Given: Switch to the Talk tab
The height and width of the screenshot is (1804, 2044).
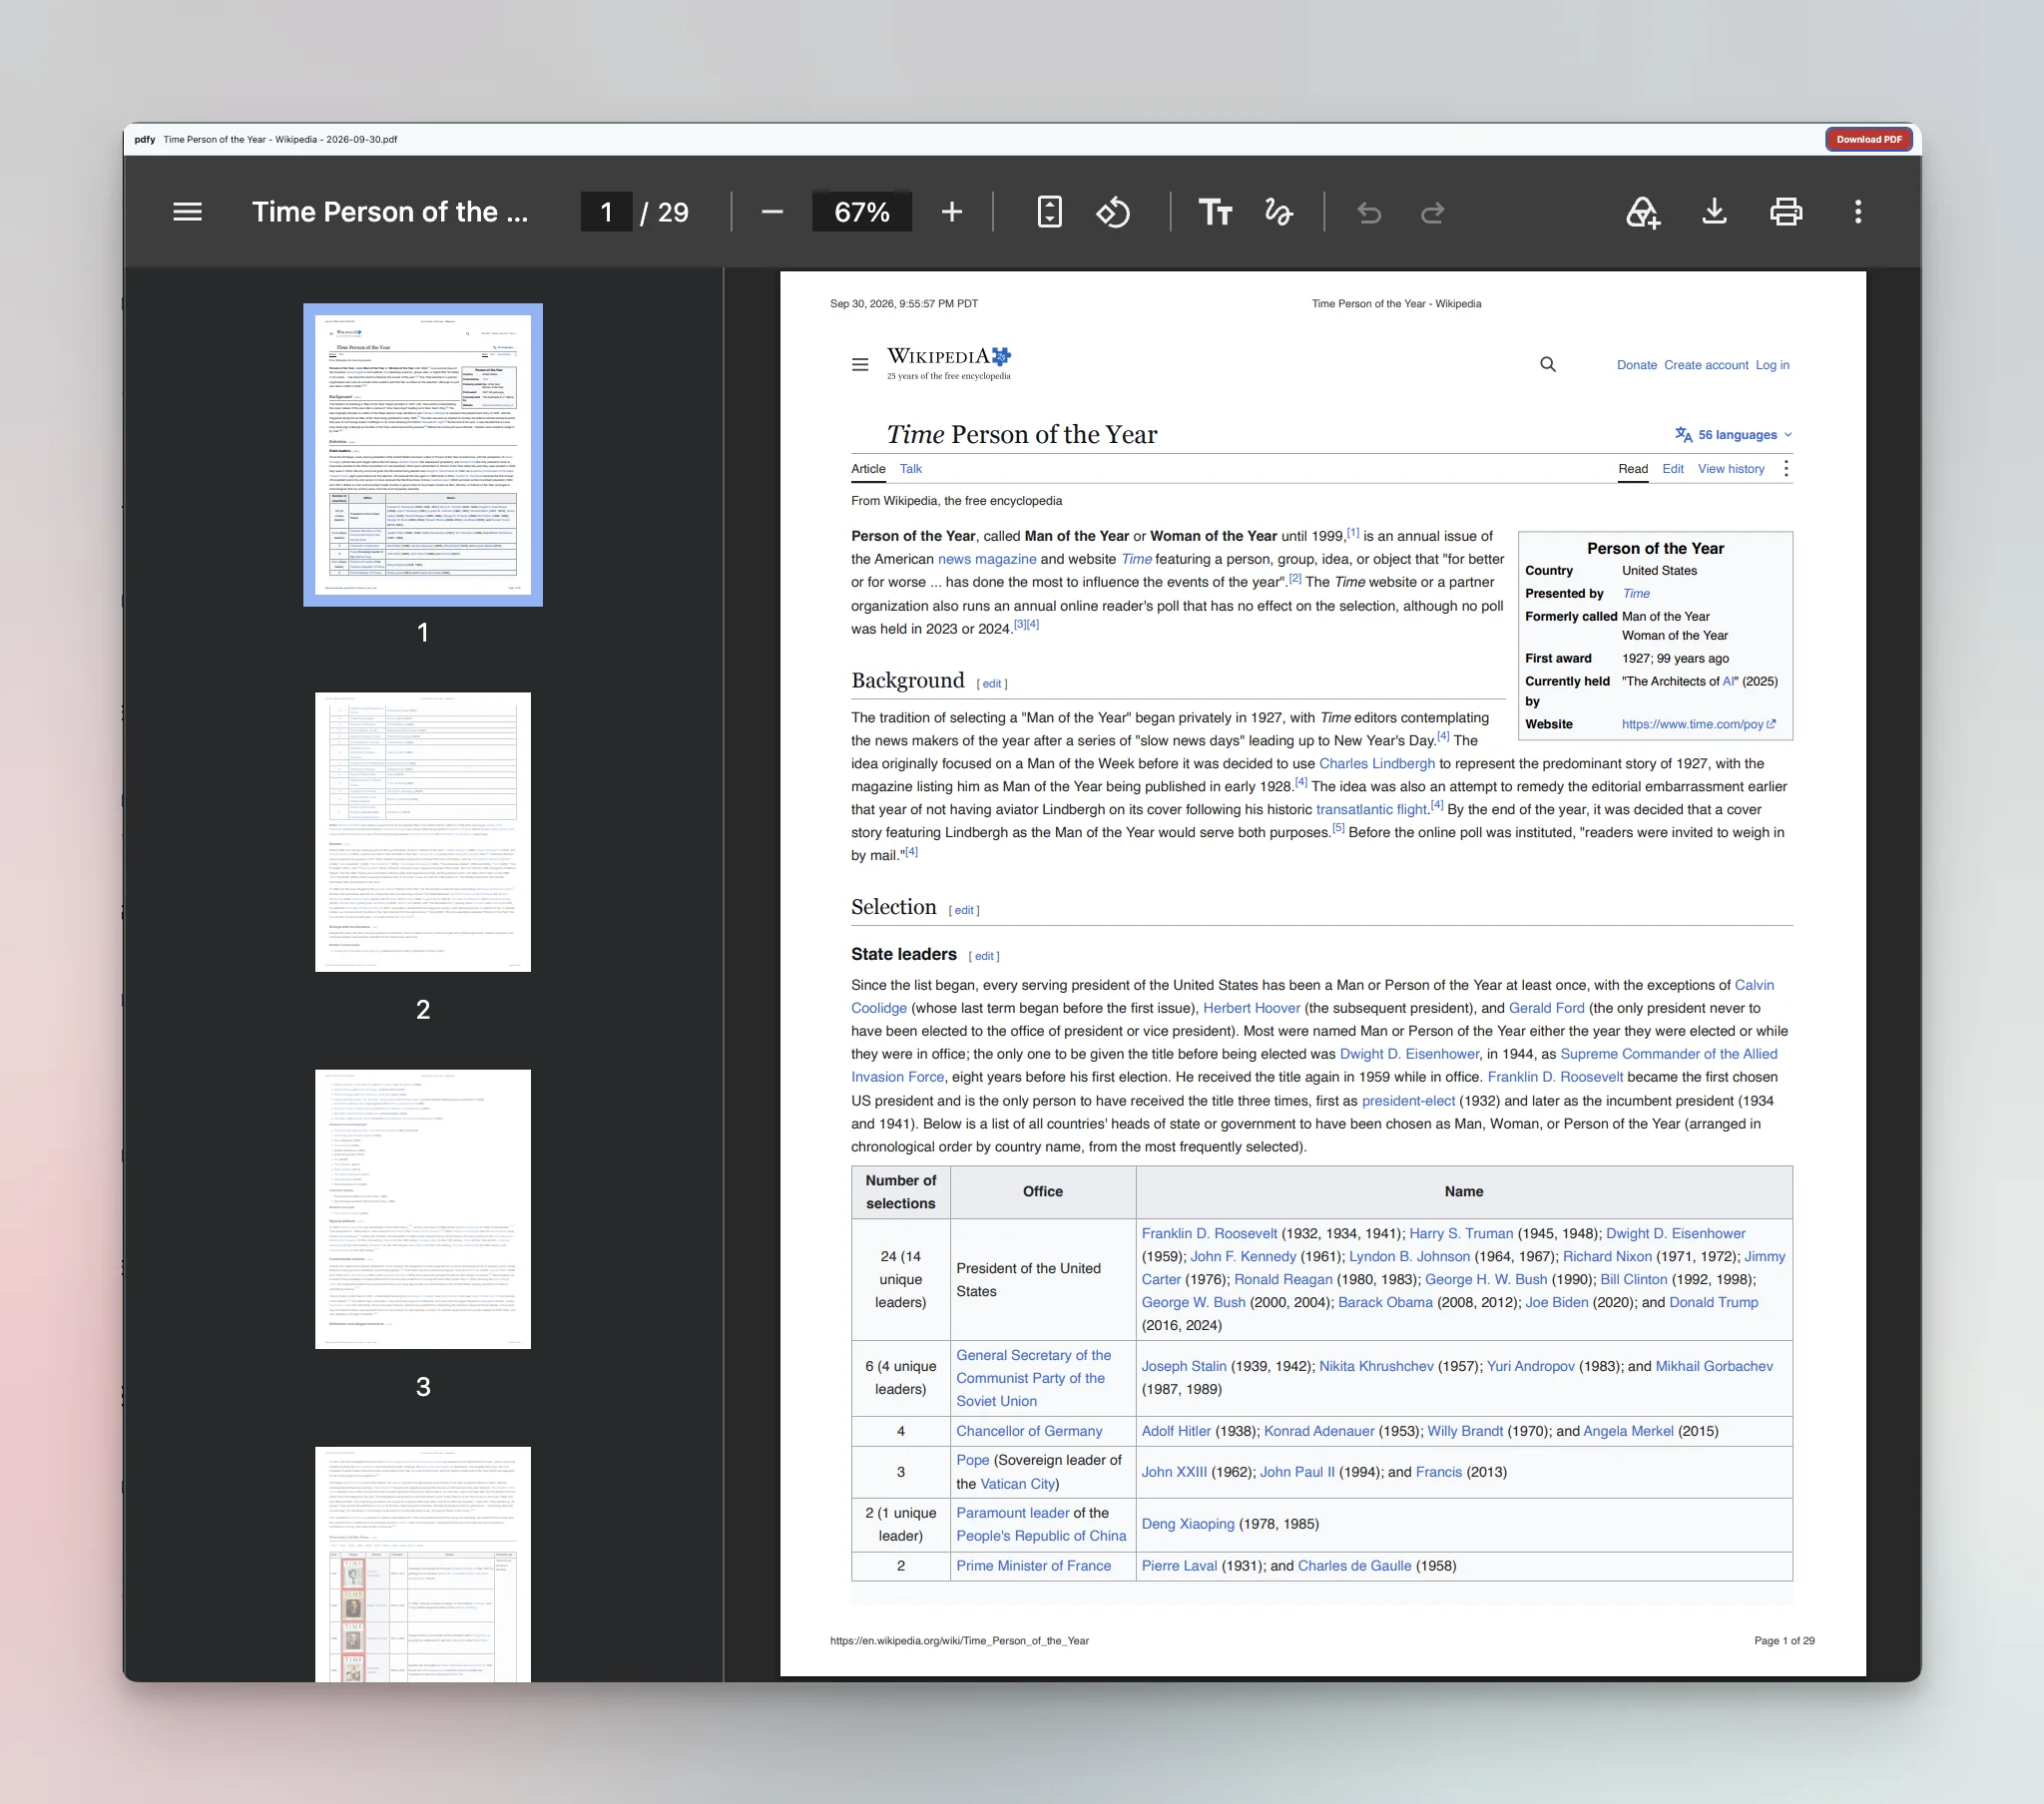Looking at the screenshot, I should 911,469.
